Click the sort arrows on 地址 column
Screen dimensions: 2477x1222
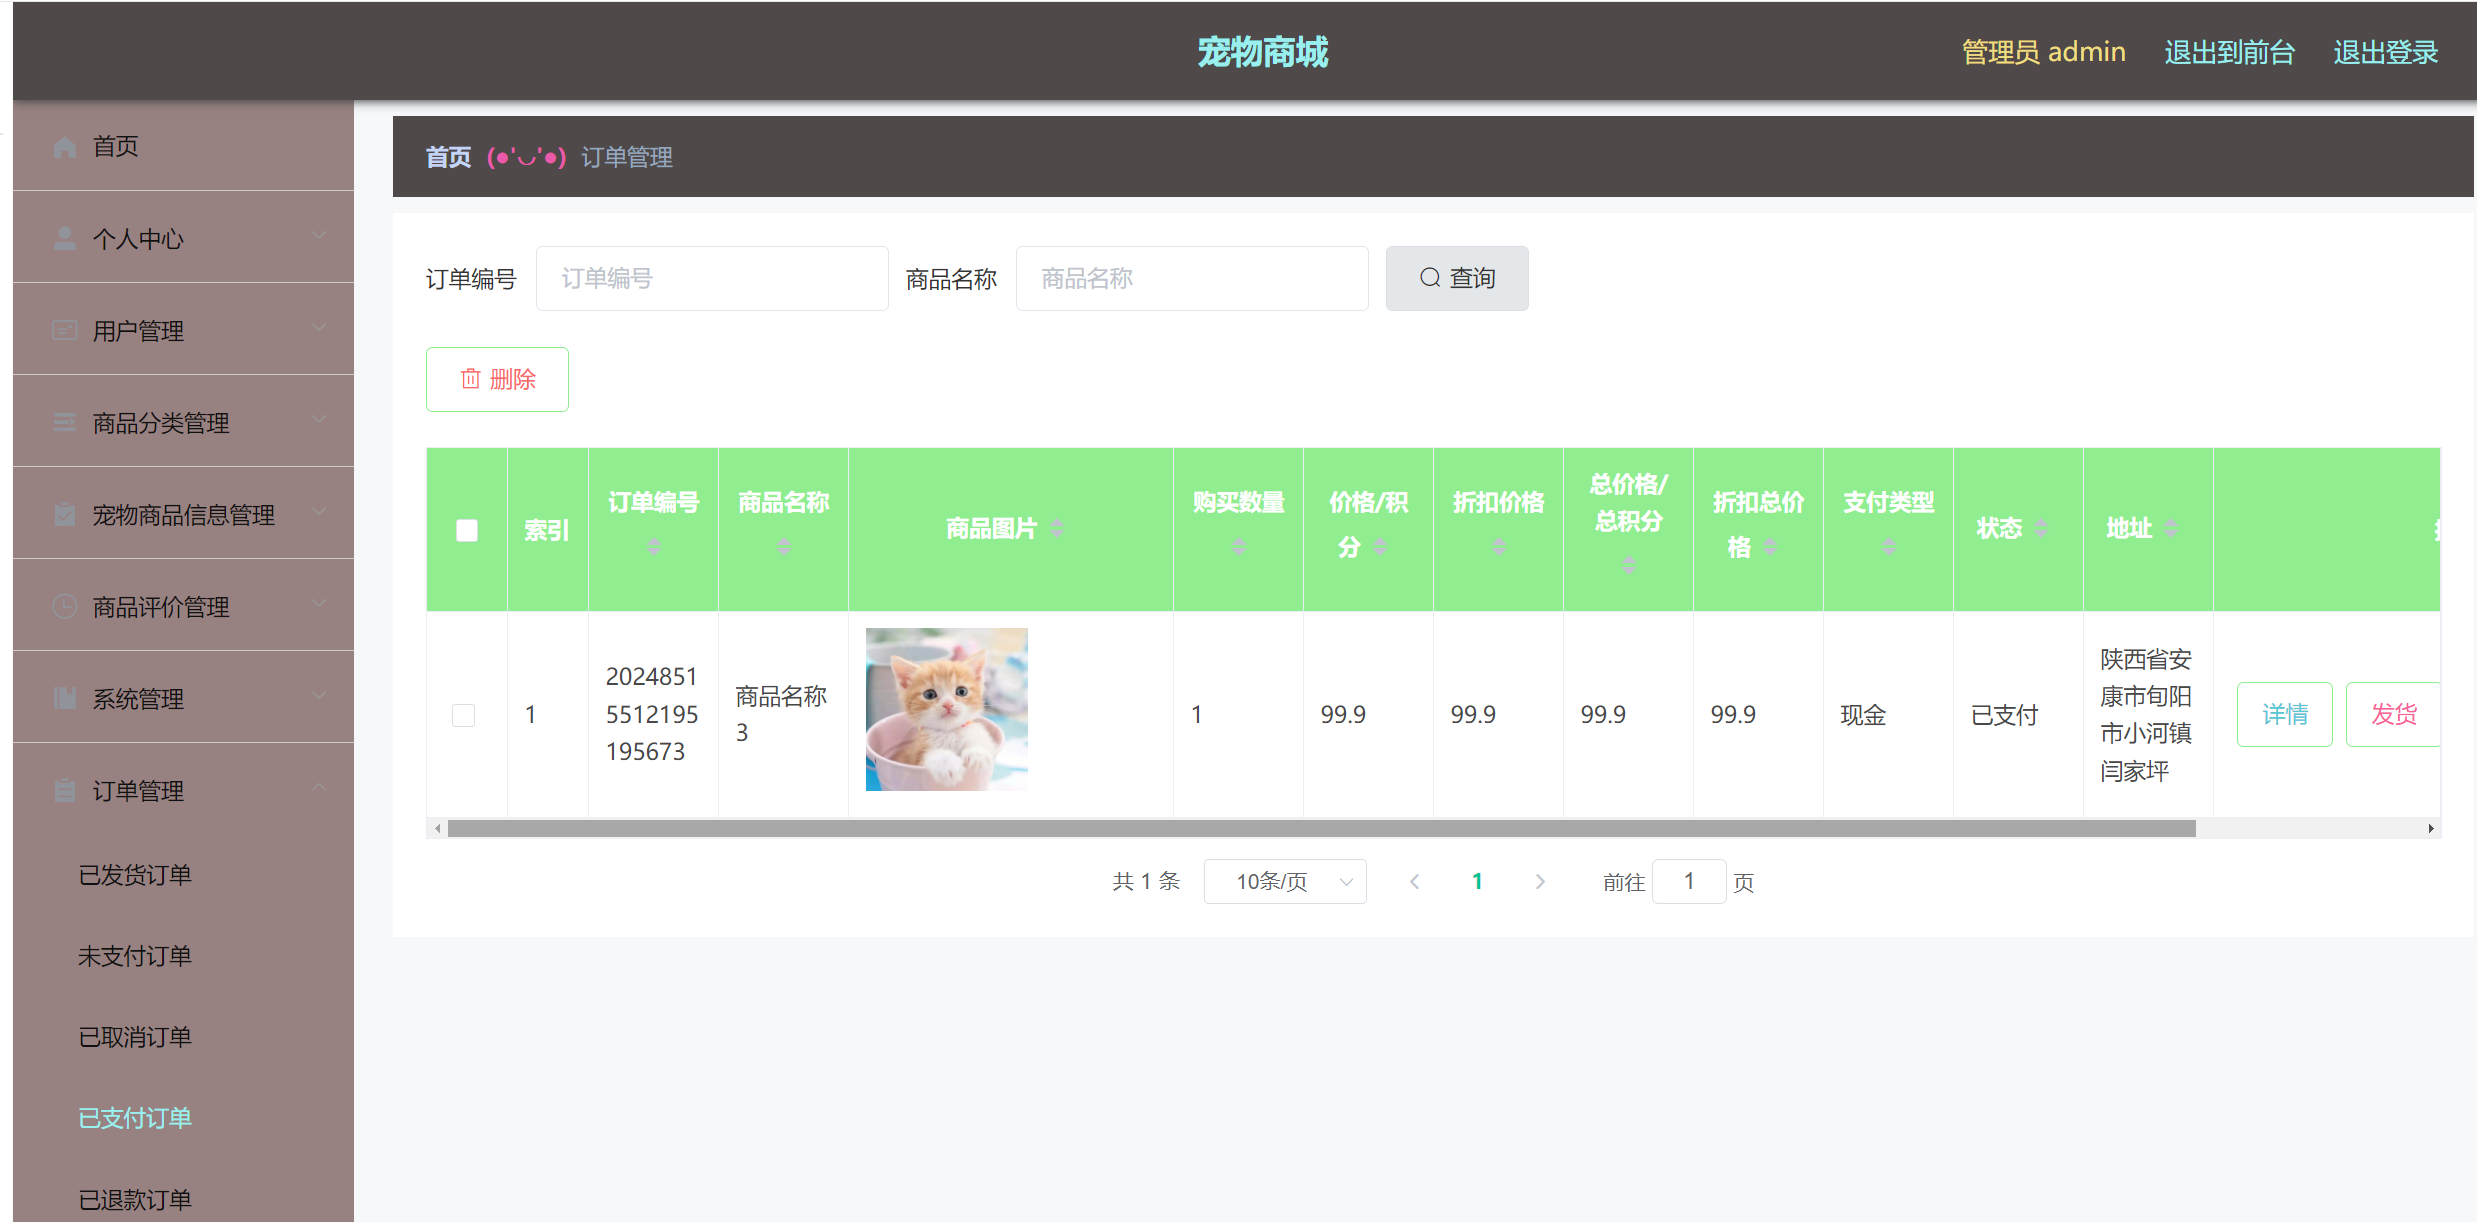pyautogui.click(x=2170, y=528)
